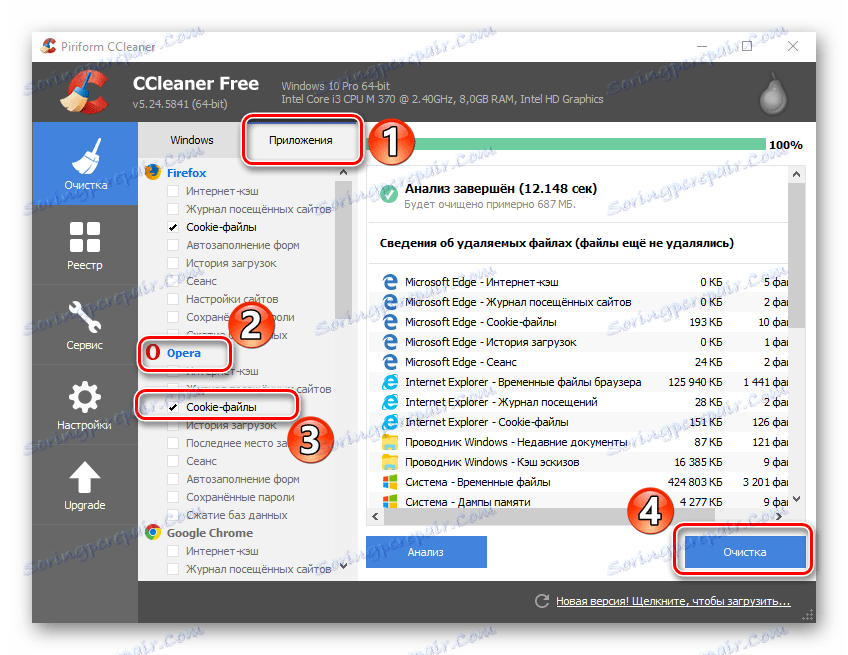
Task: Select row Microsoft Edge - Cookie-файлы
Action: [579, 322]
